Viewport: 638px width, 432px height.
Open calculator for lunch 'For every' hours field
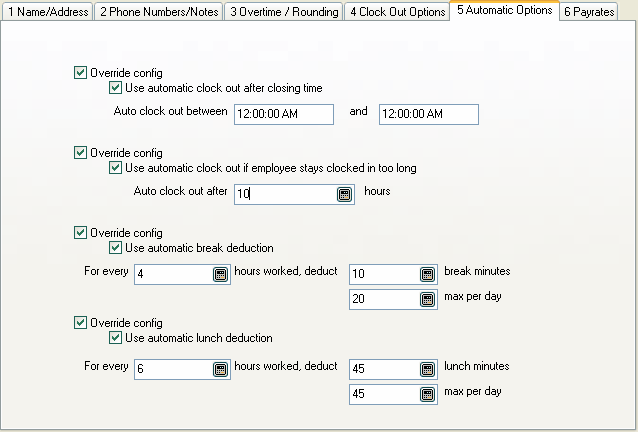[220, 370]
